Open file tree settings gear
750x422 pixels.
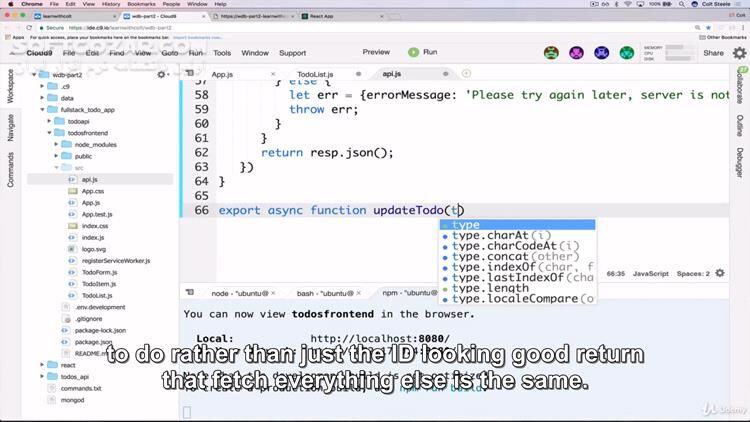(x=162, y=74)
